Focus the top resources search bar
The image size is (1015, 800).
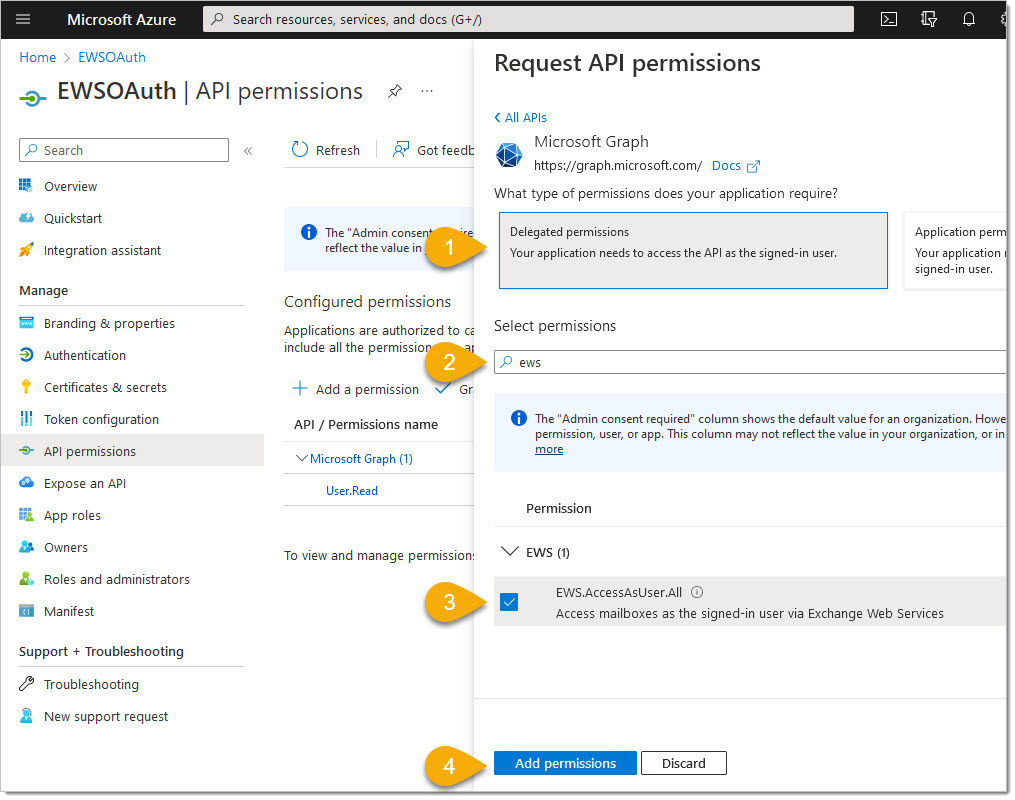530,19
